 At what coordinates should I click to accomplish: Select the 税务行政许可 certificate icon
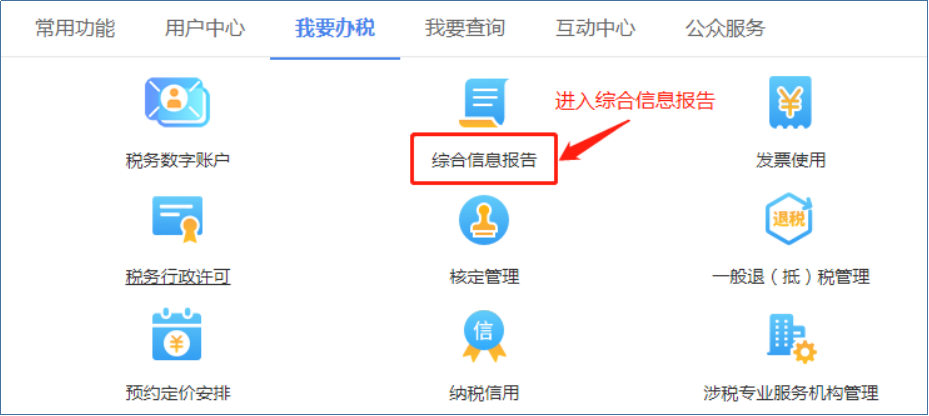[177, 219]
